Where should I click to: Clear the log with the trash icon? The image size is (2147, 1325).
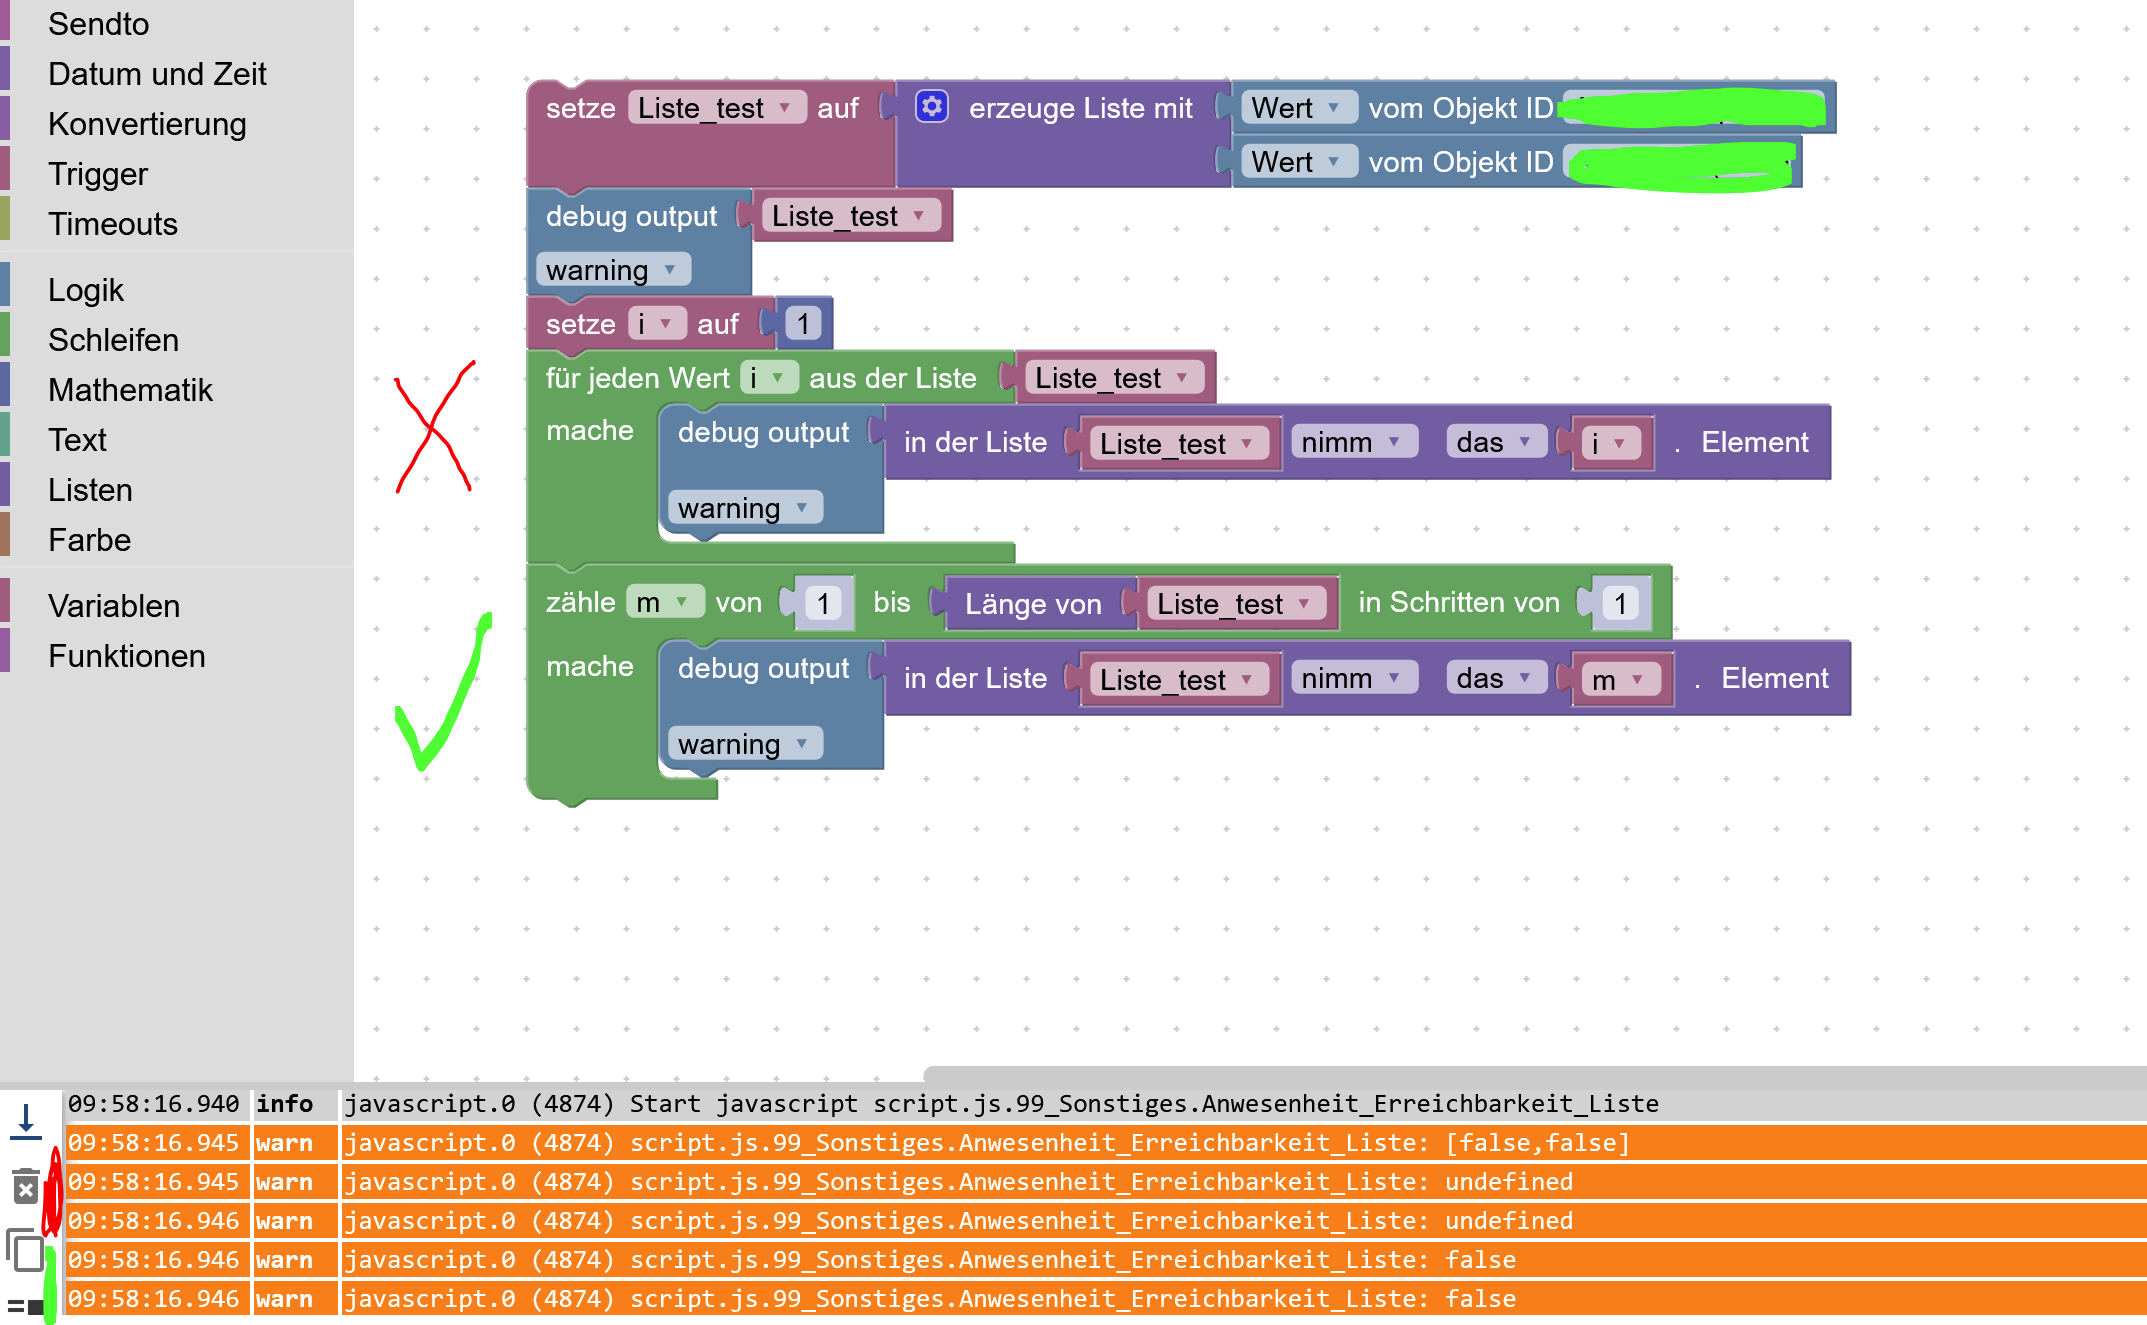[25, 1187]
